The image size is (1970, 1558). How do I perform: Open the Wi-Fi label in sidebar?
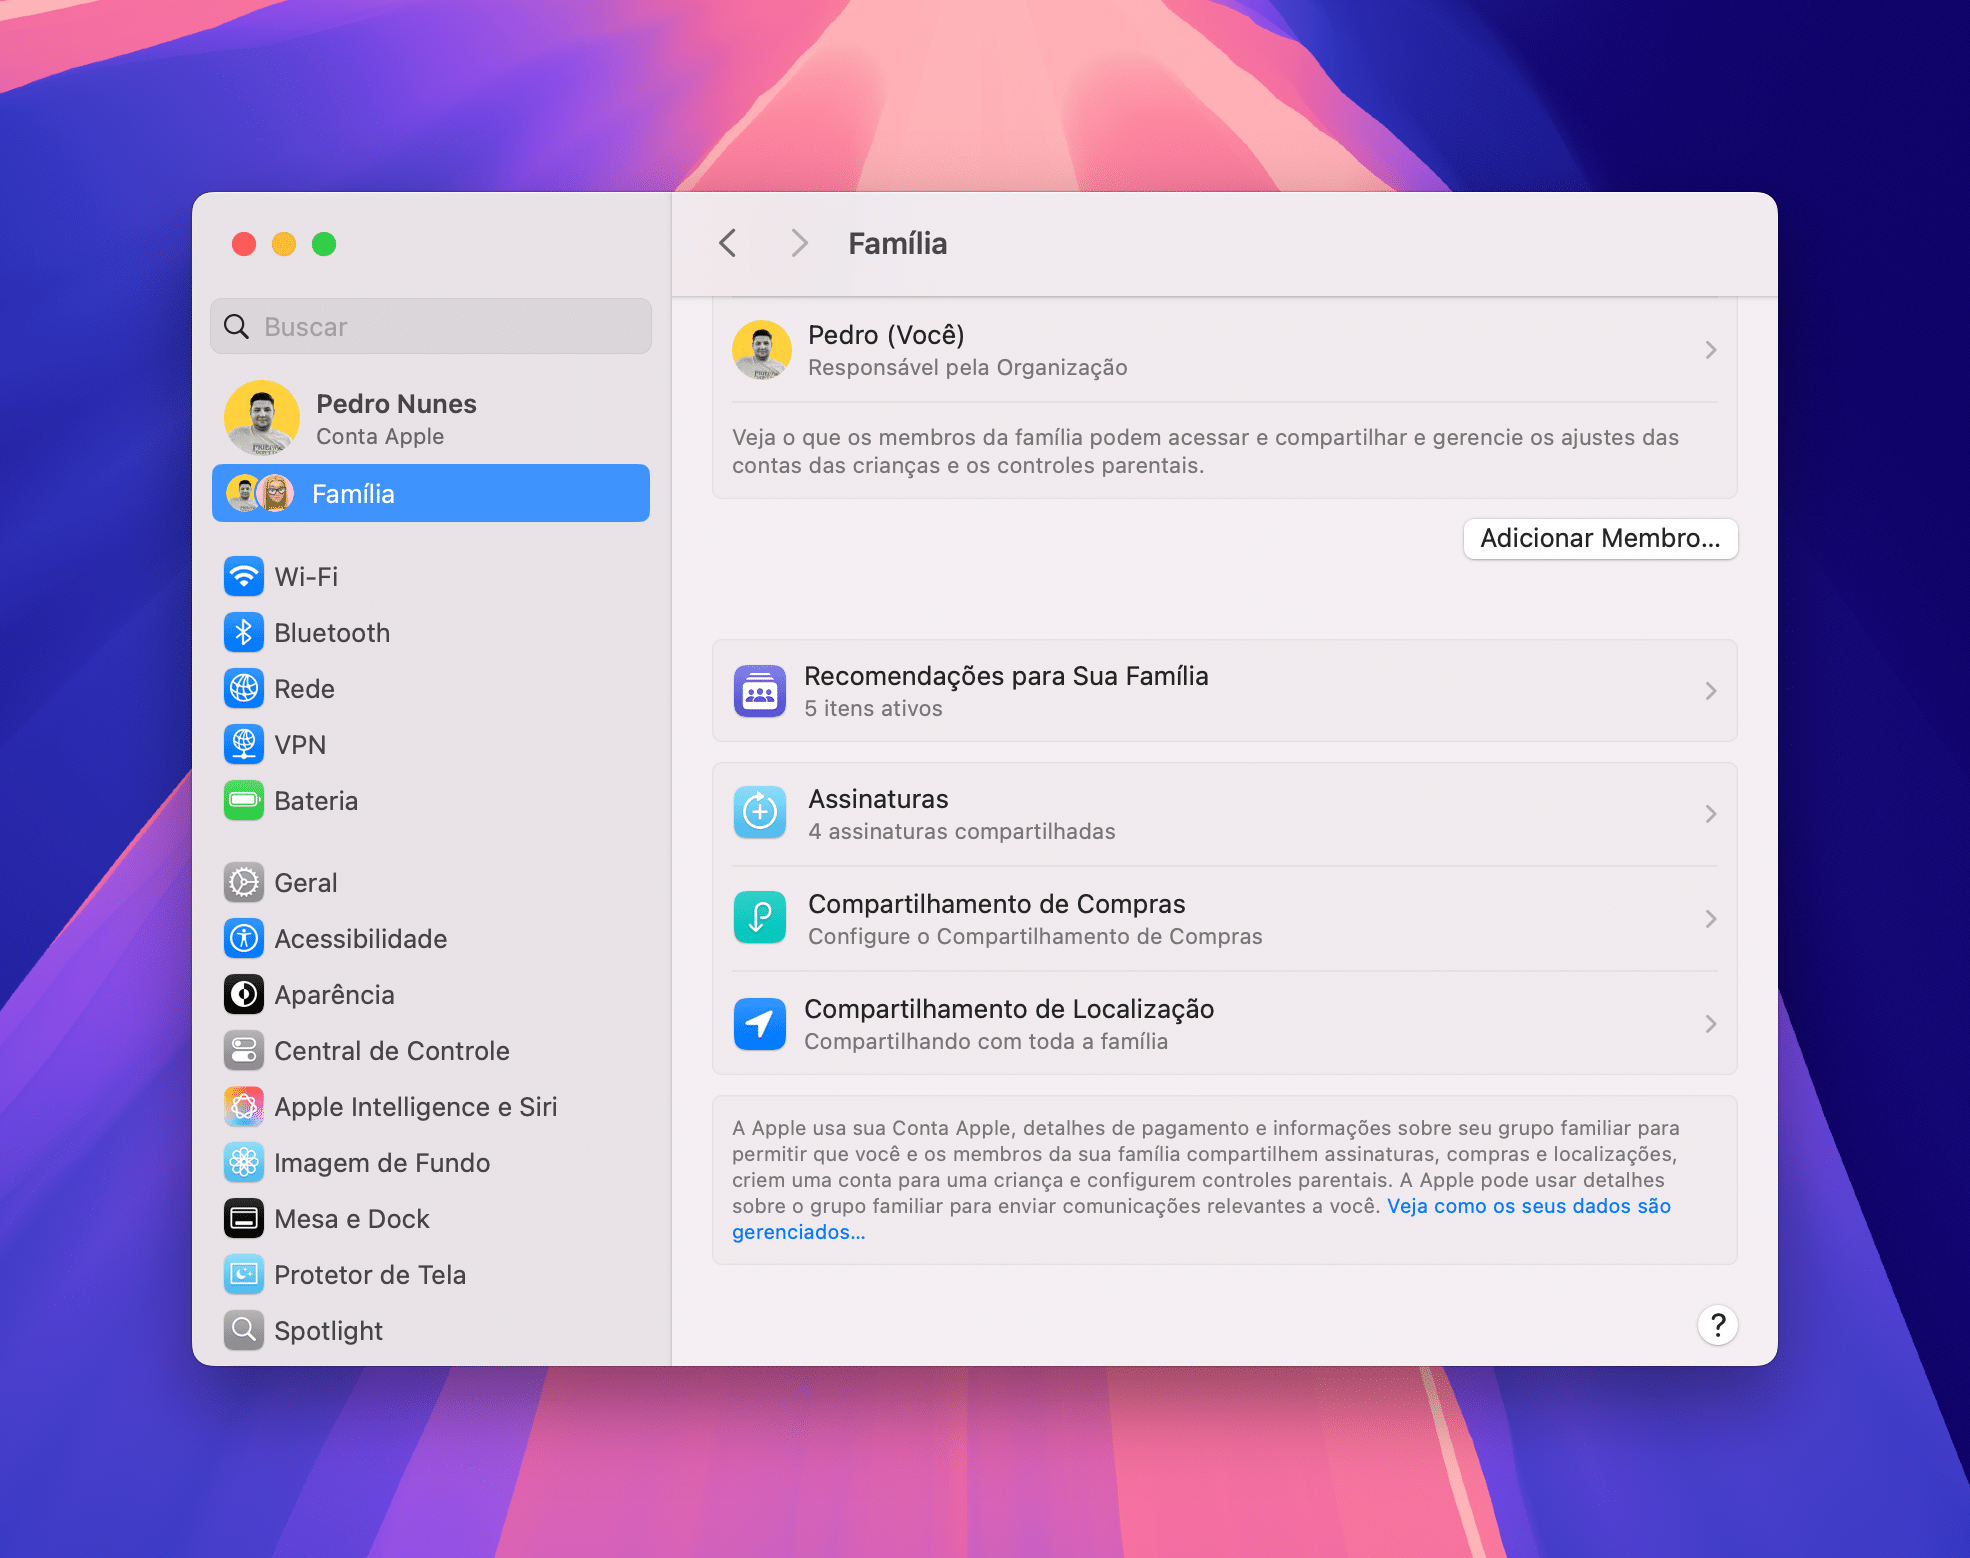click(x=306, y=577)
